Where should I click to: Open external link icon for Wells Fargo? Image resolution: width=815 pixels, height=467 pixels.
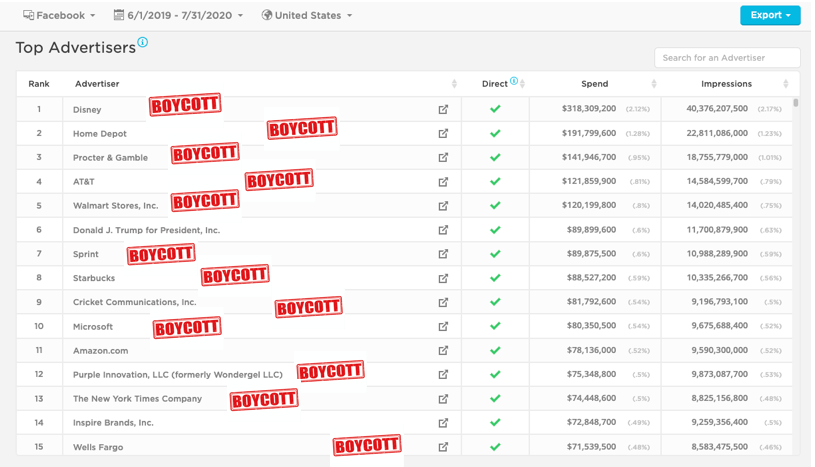[x=443, y=447]
